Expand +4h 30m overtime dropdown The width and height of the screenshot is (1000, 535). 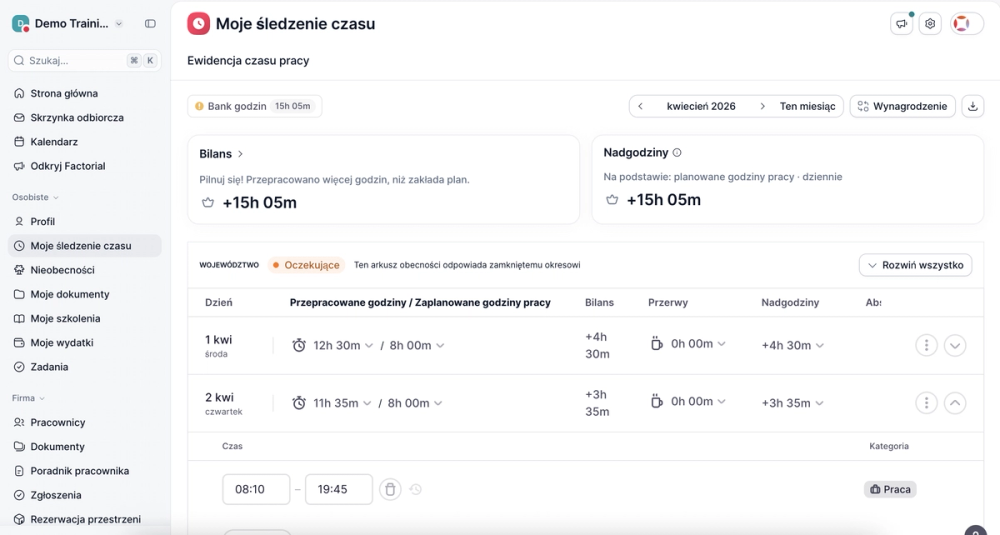[x=820, y=345]
